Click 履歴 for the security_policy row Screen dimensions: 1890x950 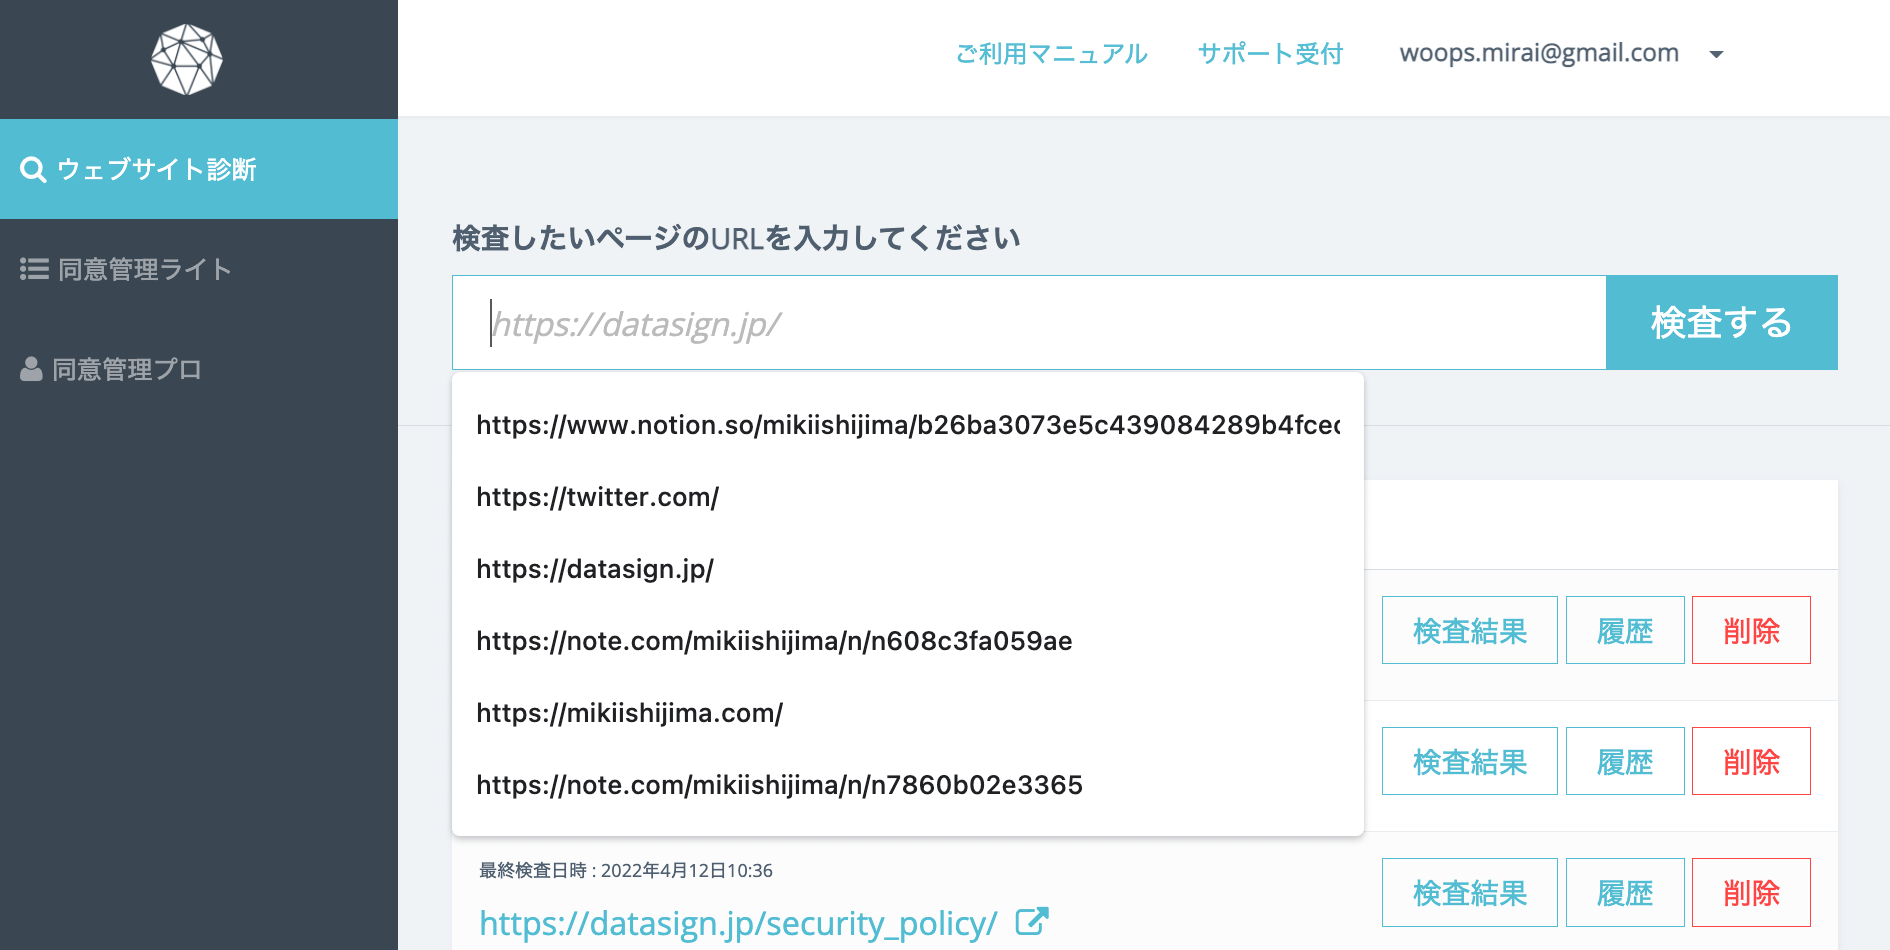click(1625, 892)
